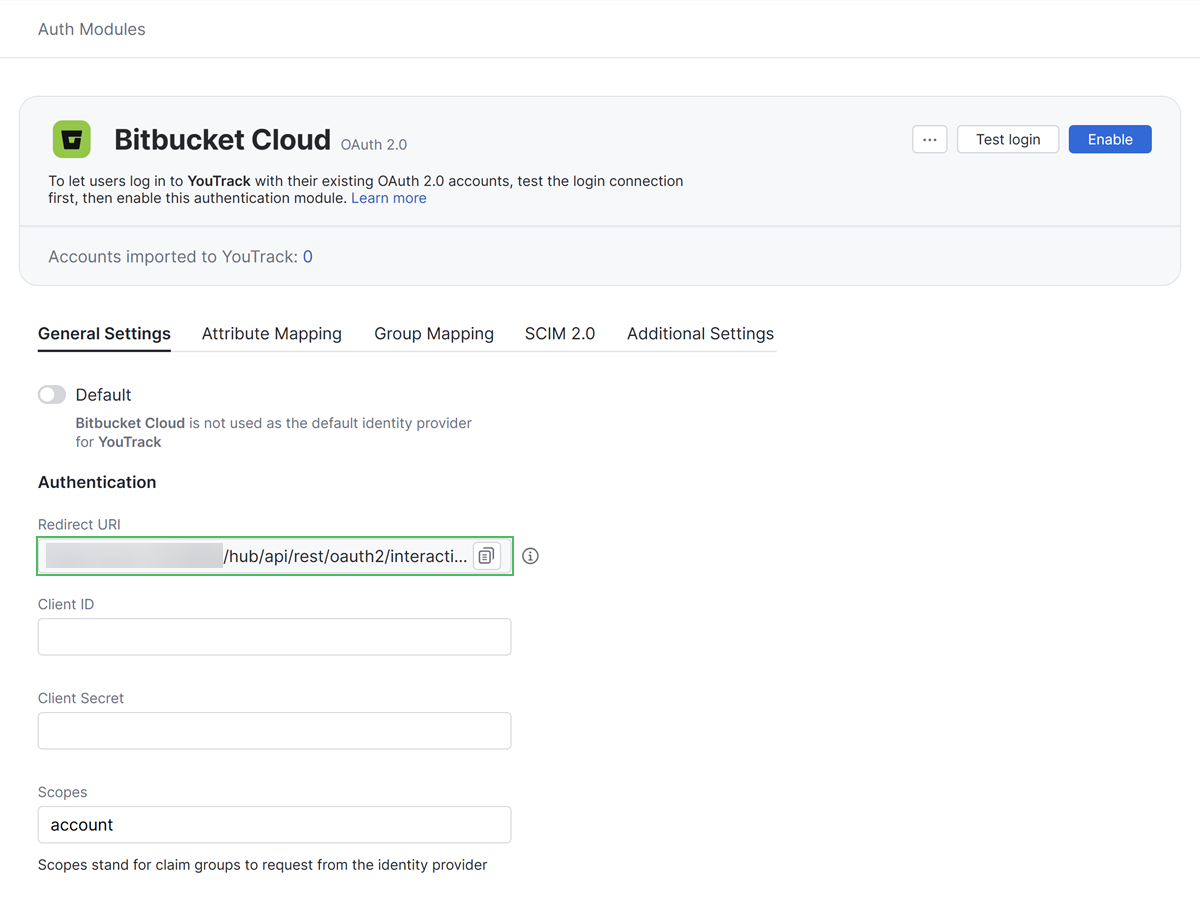The image size is (1200, 899).
Task: Click the Bitbucket Cloud logo icon
Action: pyautogui.click(x=72, y=139)
